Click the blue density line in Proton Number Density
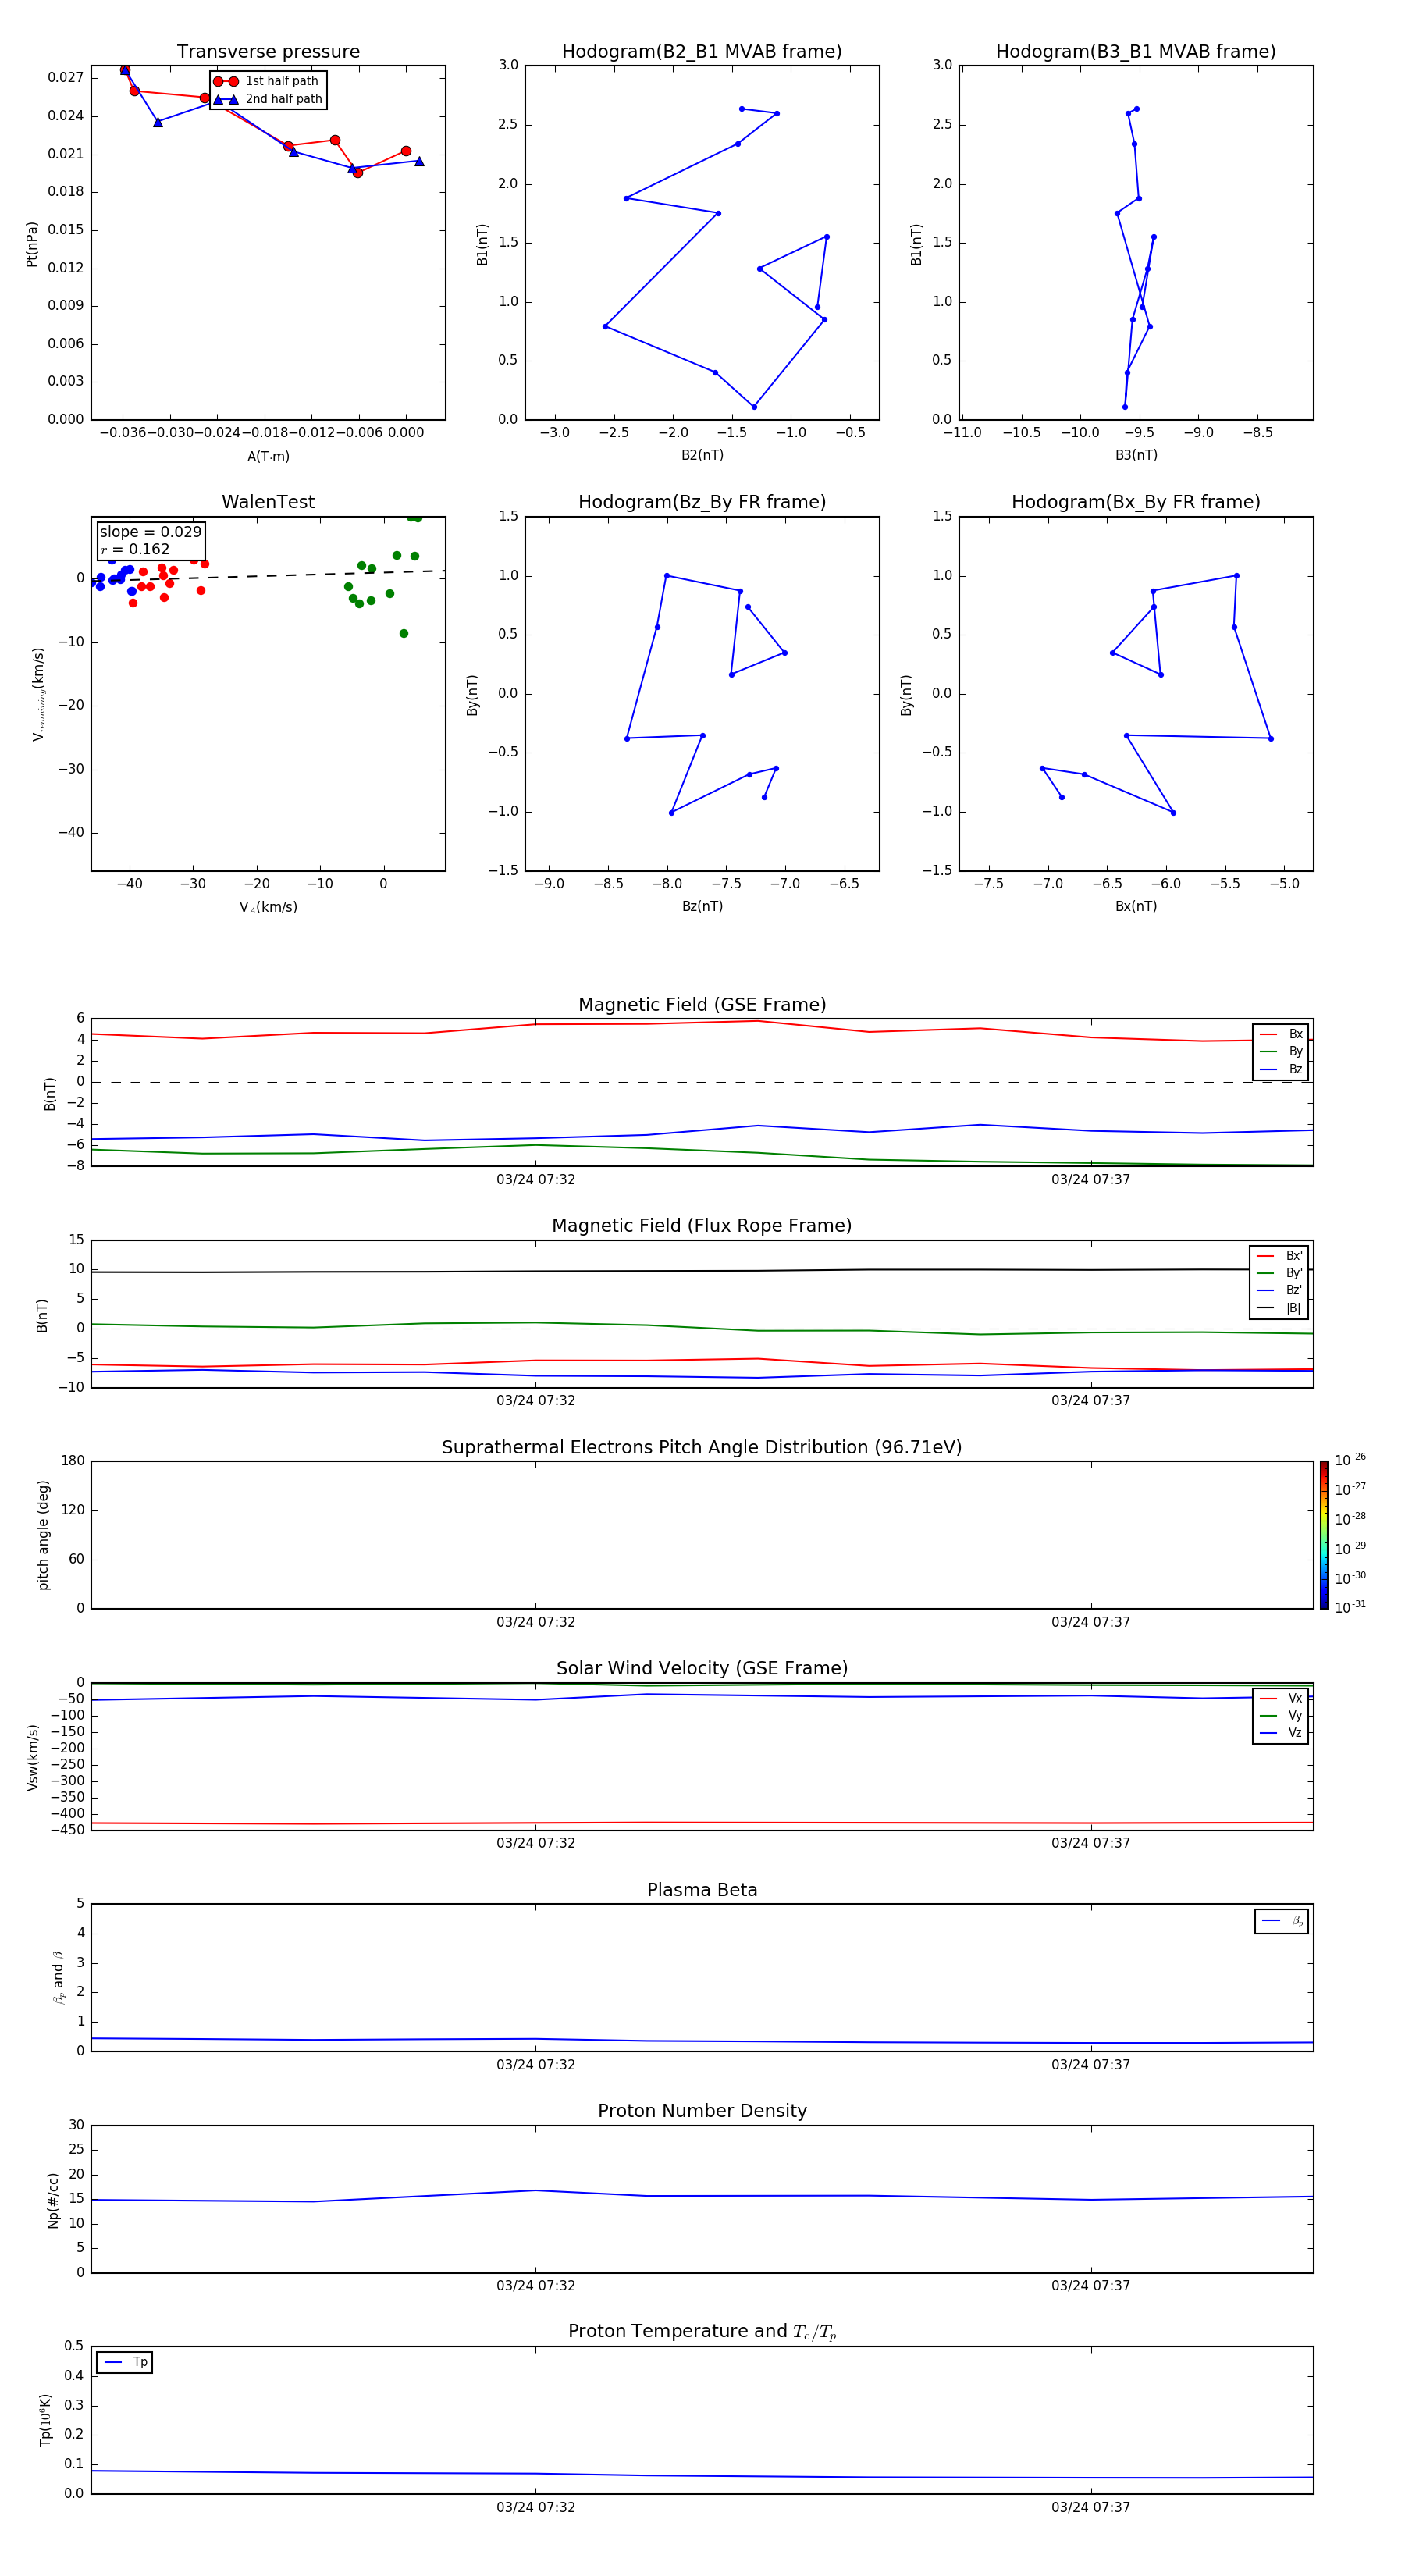This screenshot has width=1405, height=2576. [x=702, y=2196]
